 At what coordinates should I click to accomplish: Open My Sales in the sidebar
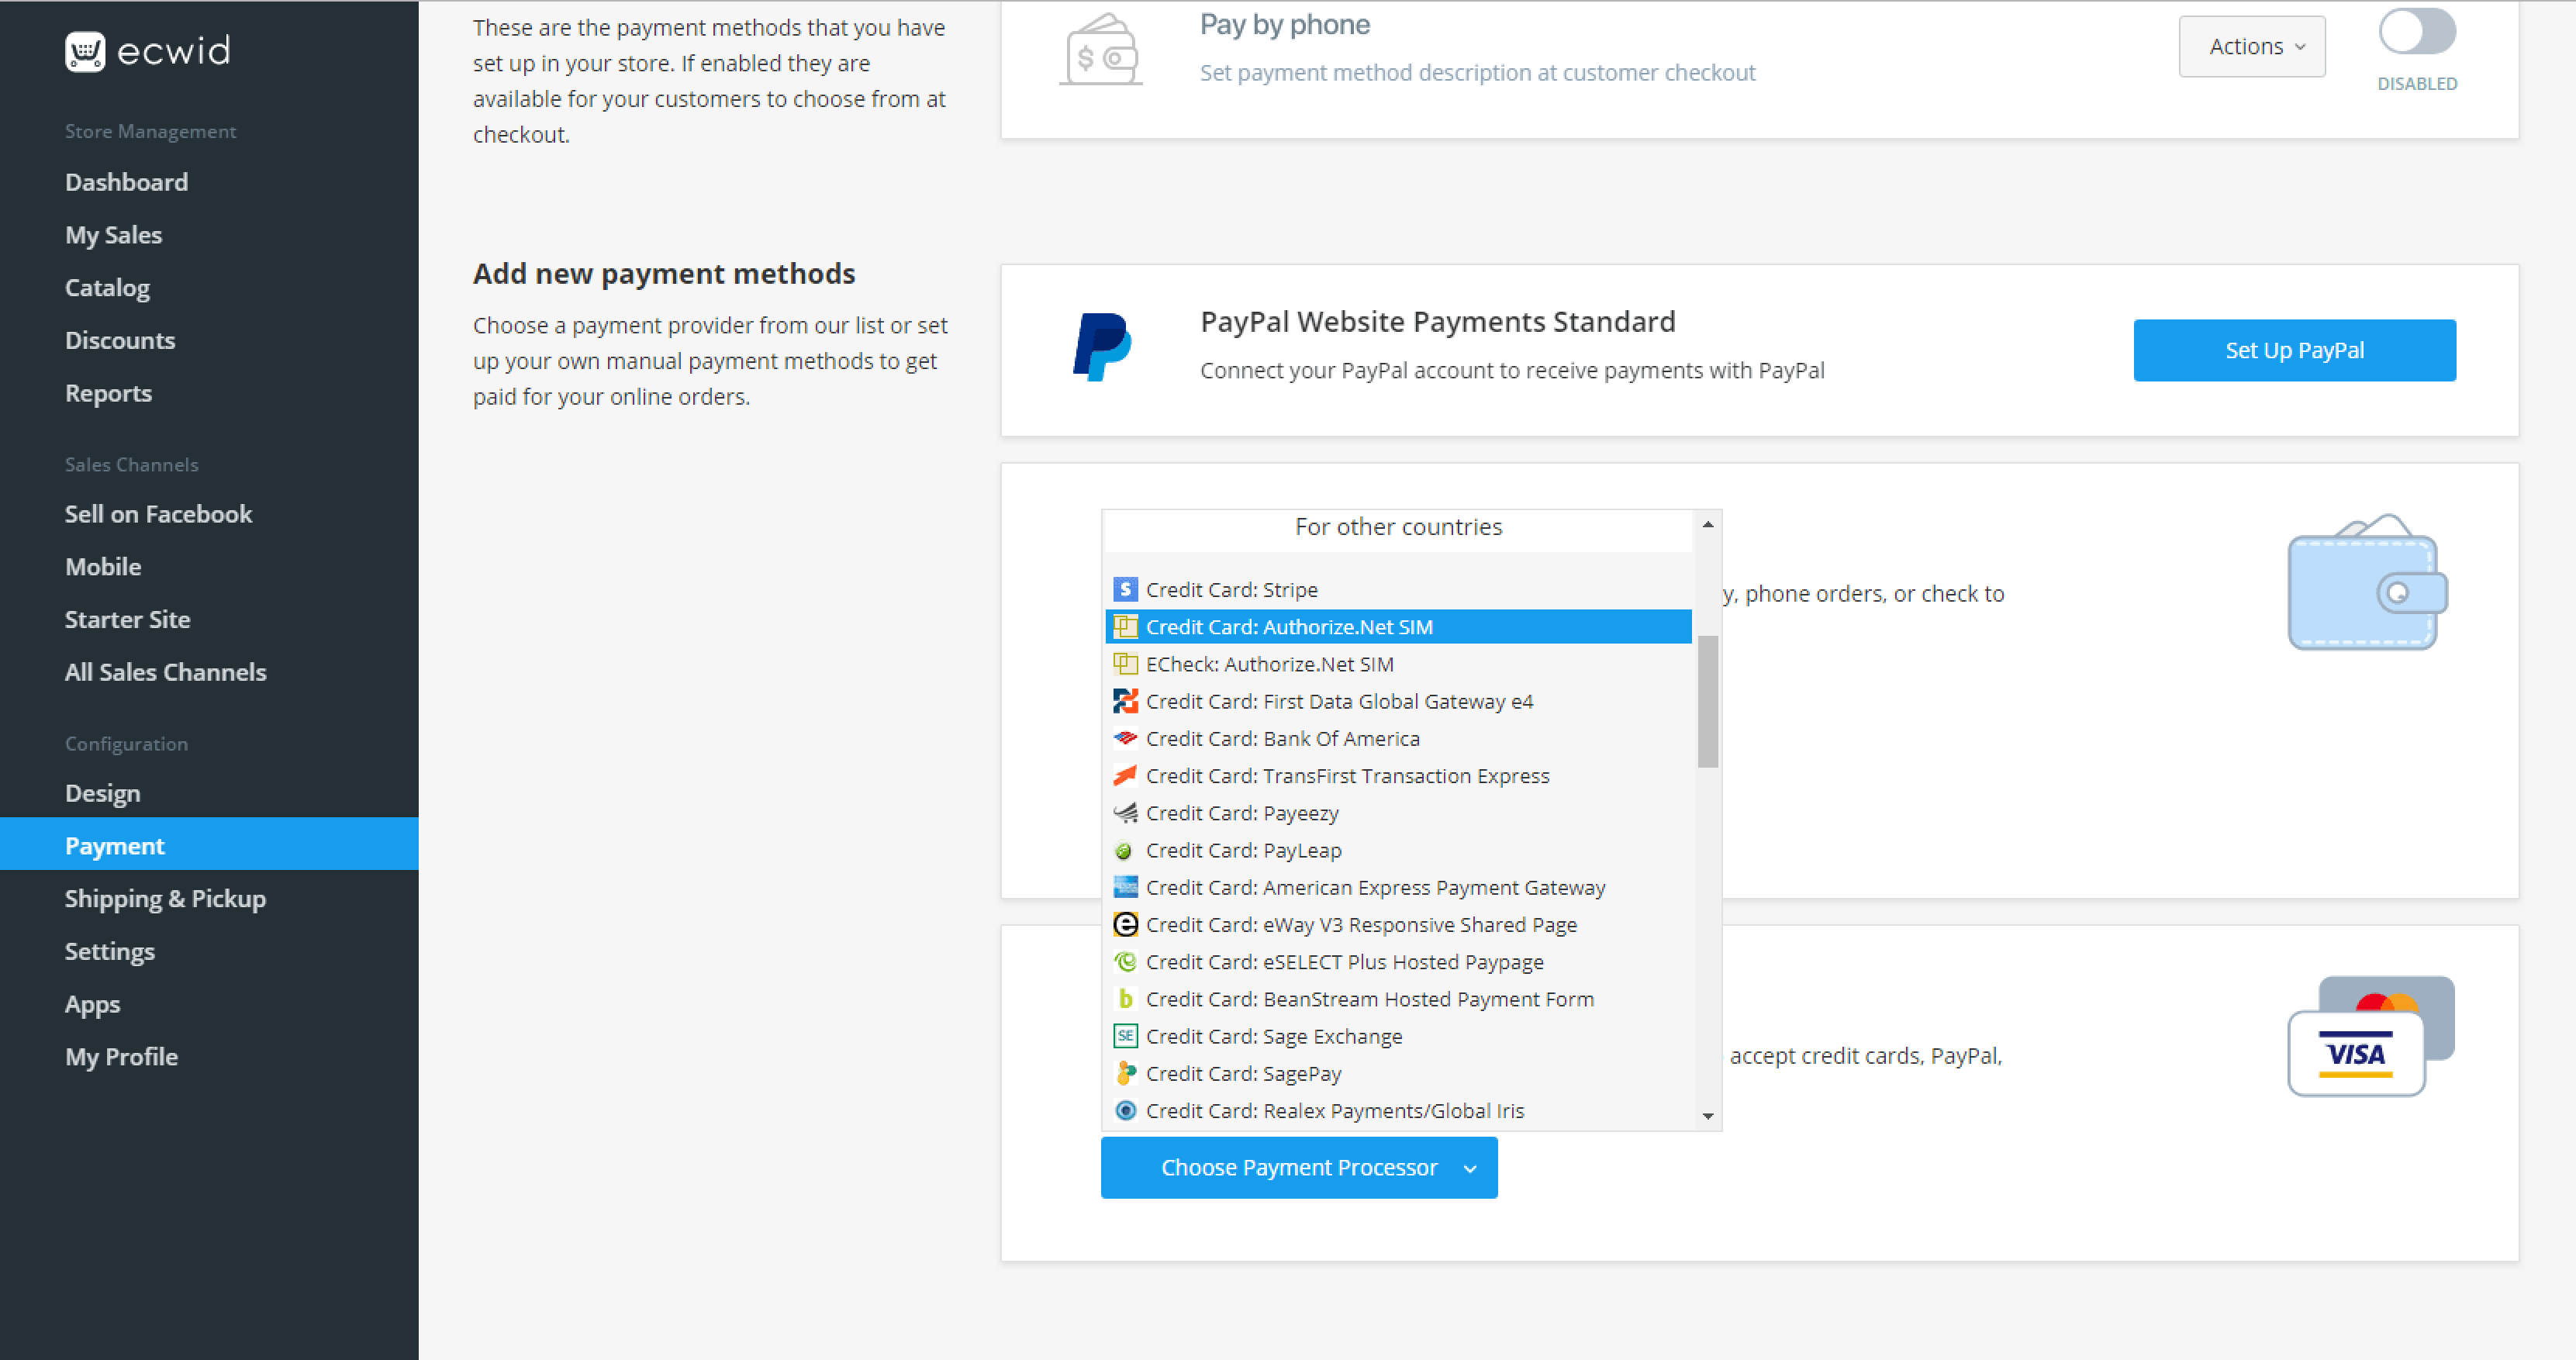tap(113, 235)
